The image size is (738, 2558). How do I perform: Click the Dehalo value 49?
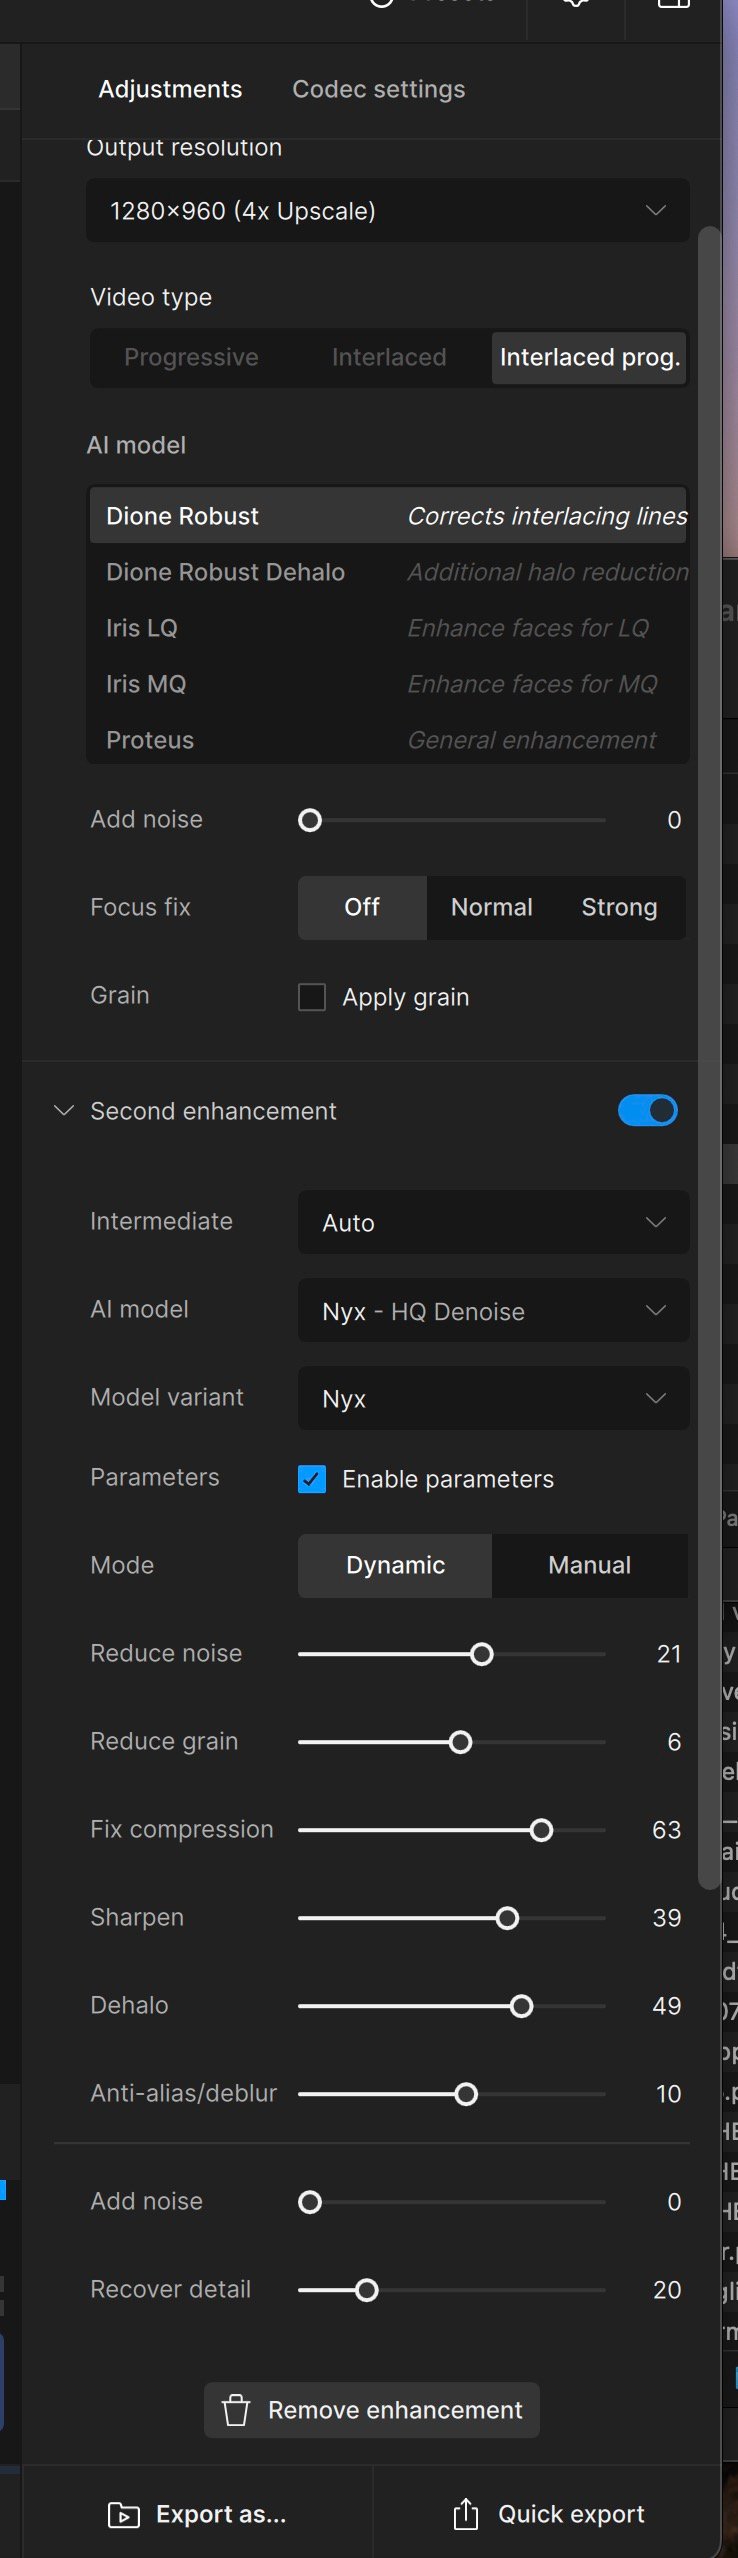click(667, 2007)
